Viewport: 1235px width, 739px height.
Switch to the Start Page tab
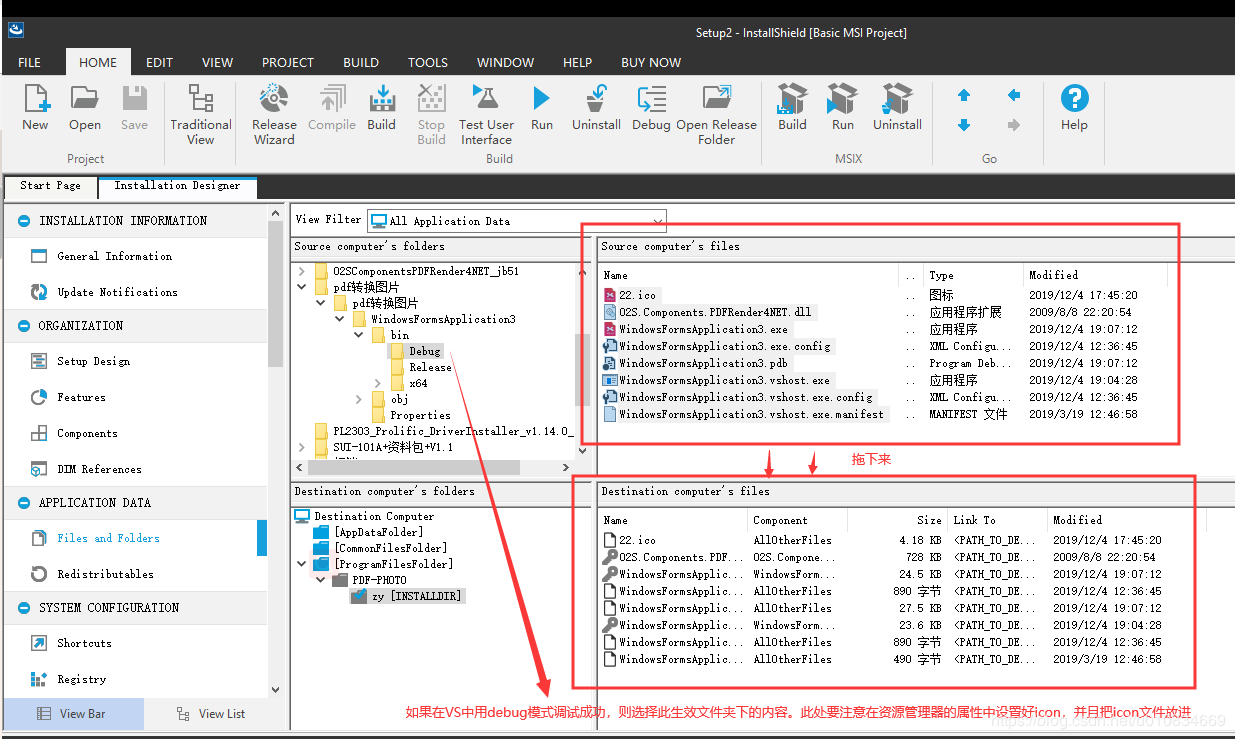50,186
